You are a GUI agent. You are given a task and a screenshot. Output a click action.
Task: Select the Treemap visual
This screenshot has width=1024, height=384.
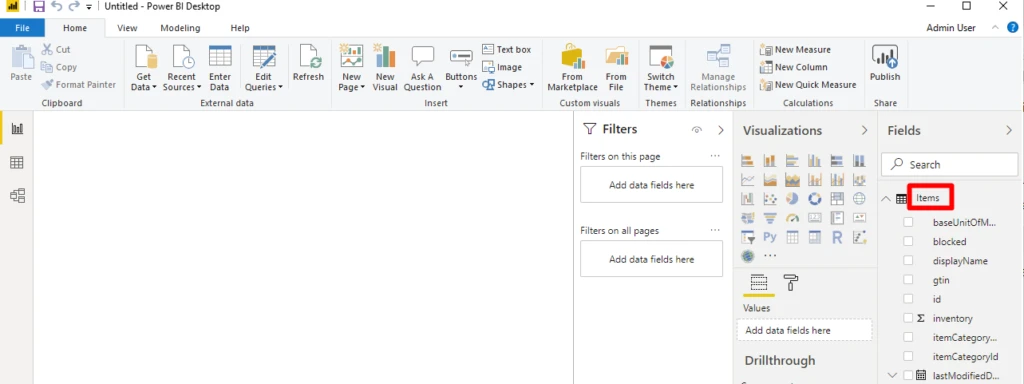coord(837,199)
